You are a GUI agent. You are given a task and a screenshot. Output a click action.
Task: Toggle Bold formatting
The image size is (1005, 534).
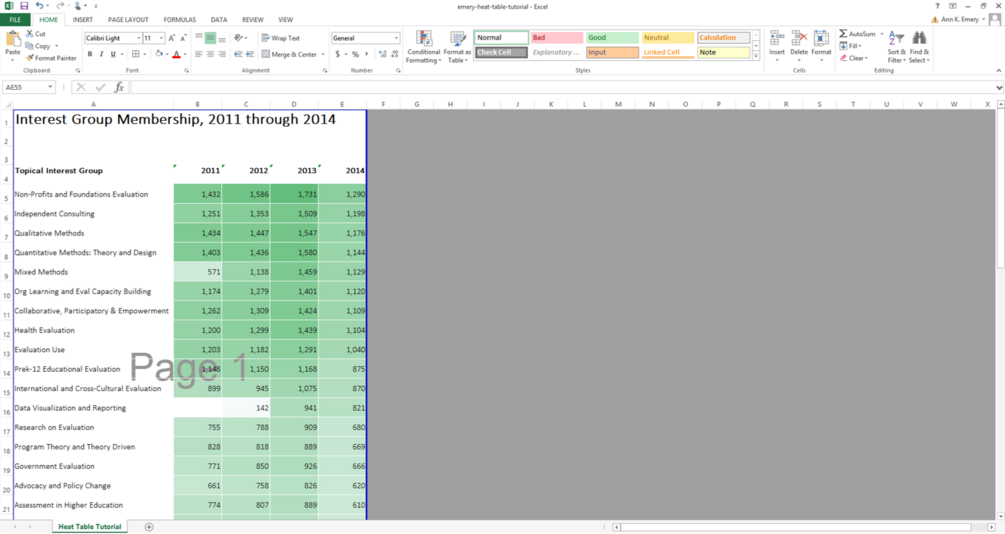(x=90, y=54)
